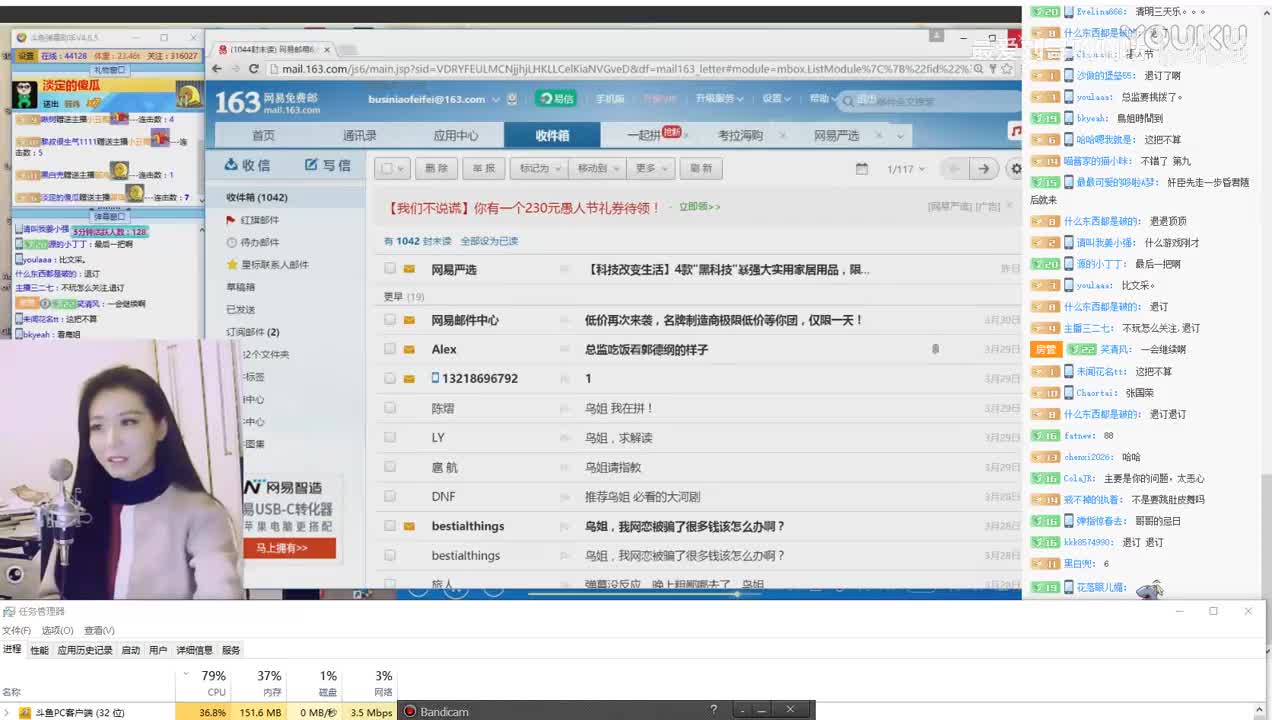Check the 网易邮件中心 email checkbox
The width and height of the screenshot is (1272, 720).
click(390, 320)
